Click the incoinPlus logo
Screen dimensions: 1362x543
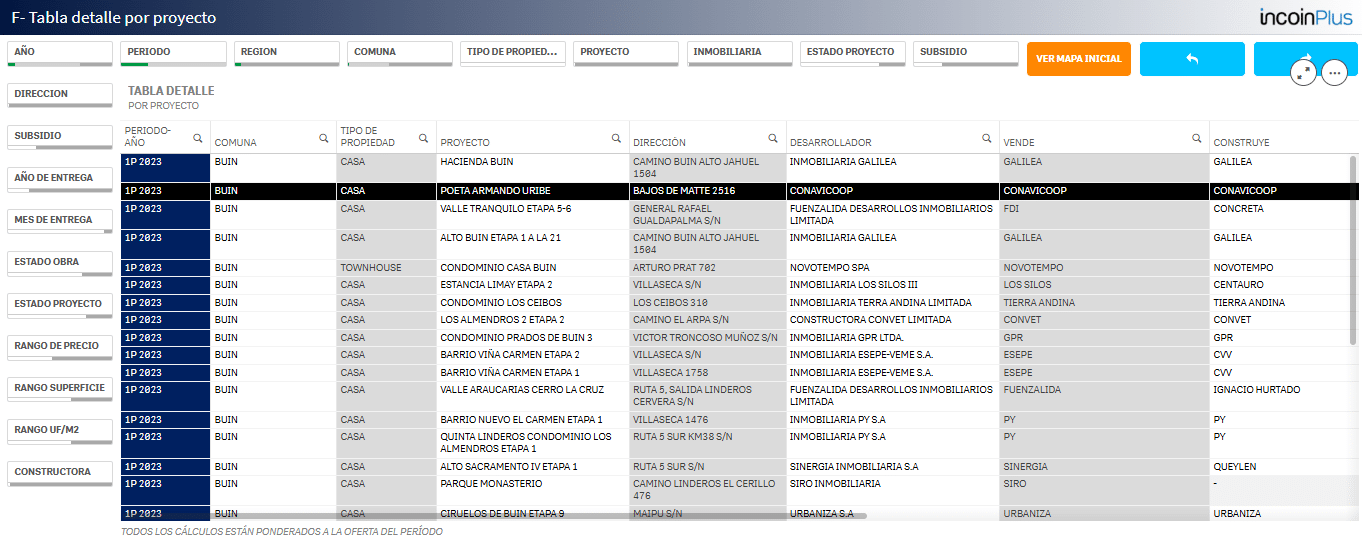pos(1306,17)
